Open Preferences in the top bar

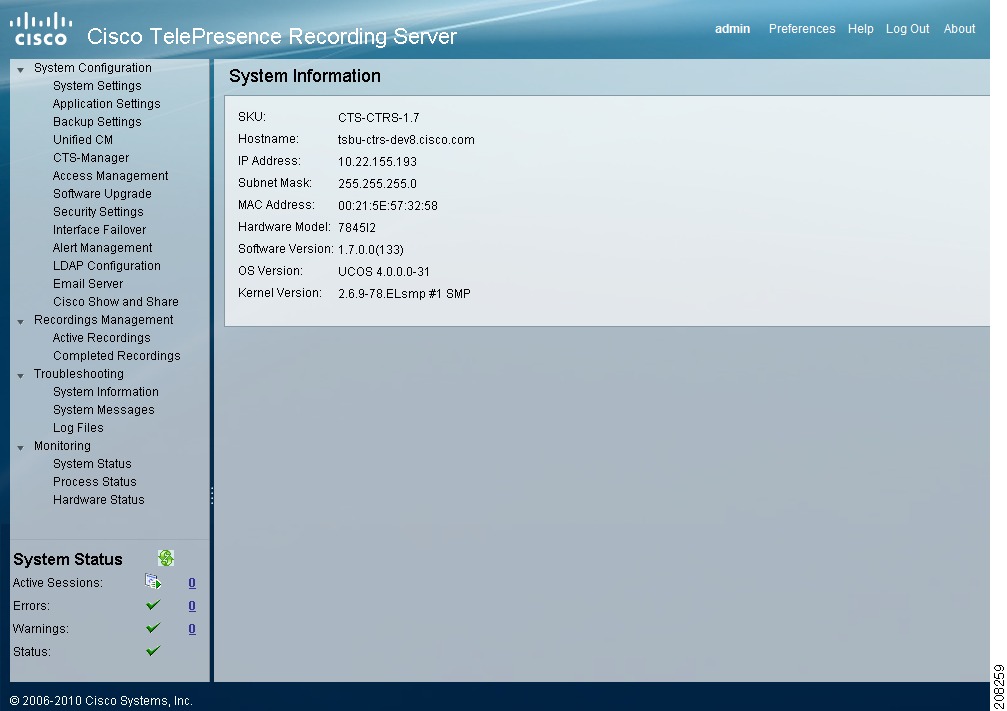[802, 29]
